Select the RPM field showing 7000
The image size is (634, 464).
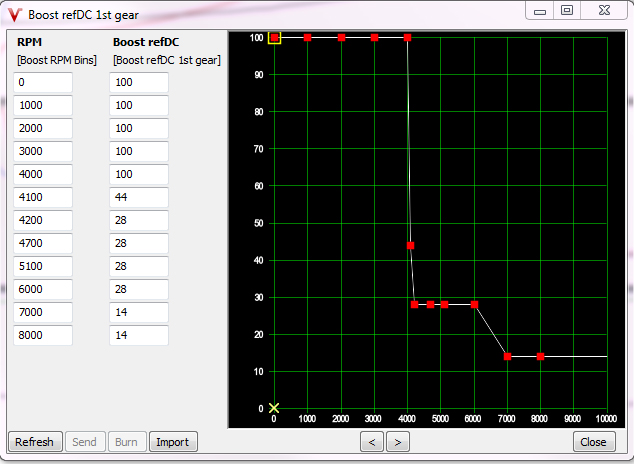(43, 312)
